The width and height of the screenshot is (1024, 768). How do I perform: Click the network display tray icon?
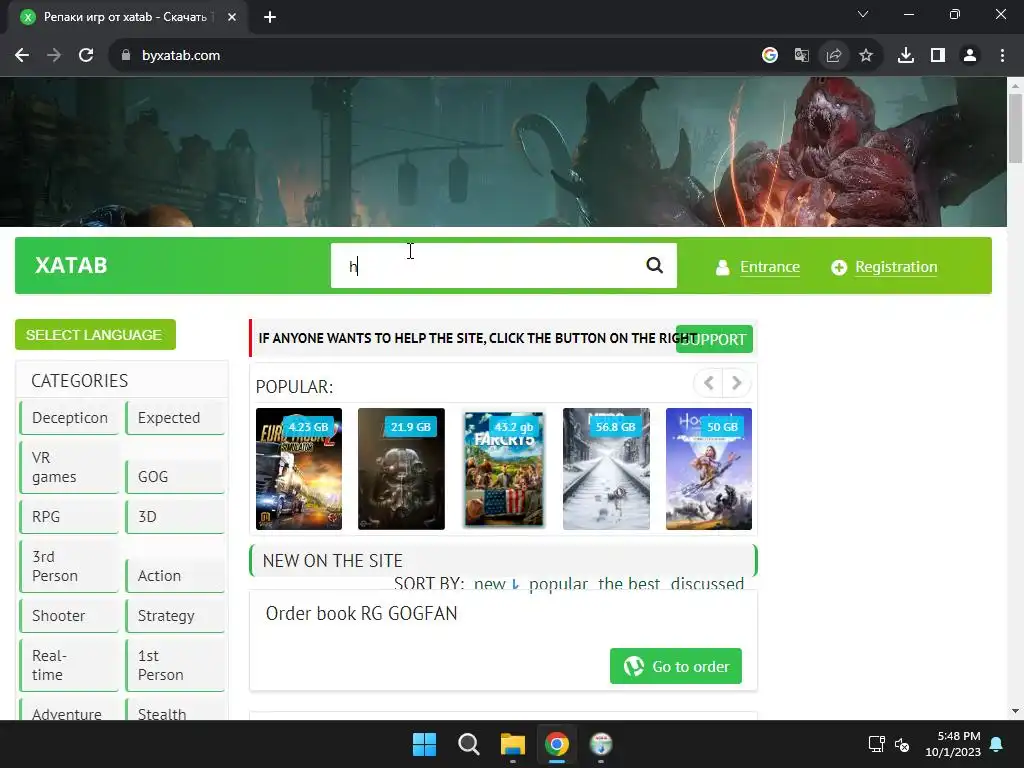click(x=876, y=744)
